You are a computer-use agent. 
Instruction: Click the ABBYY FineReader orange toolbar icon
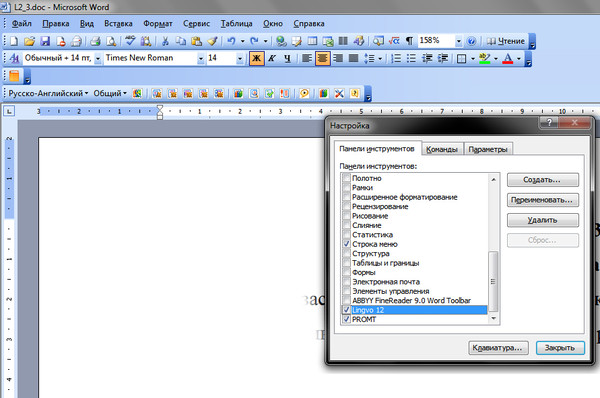pos(14,76)
